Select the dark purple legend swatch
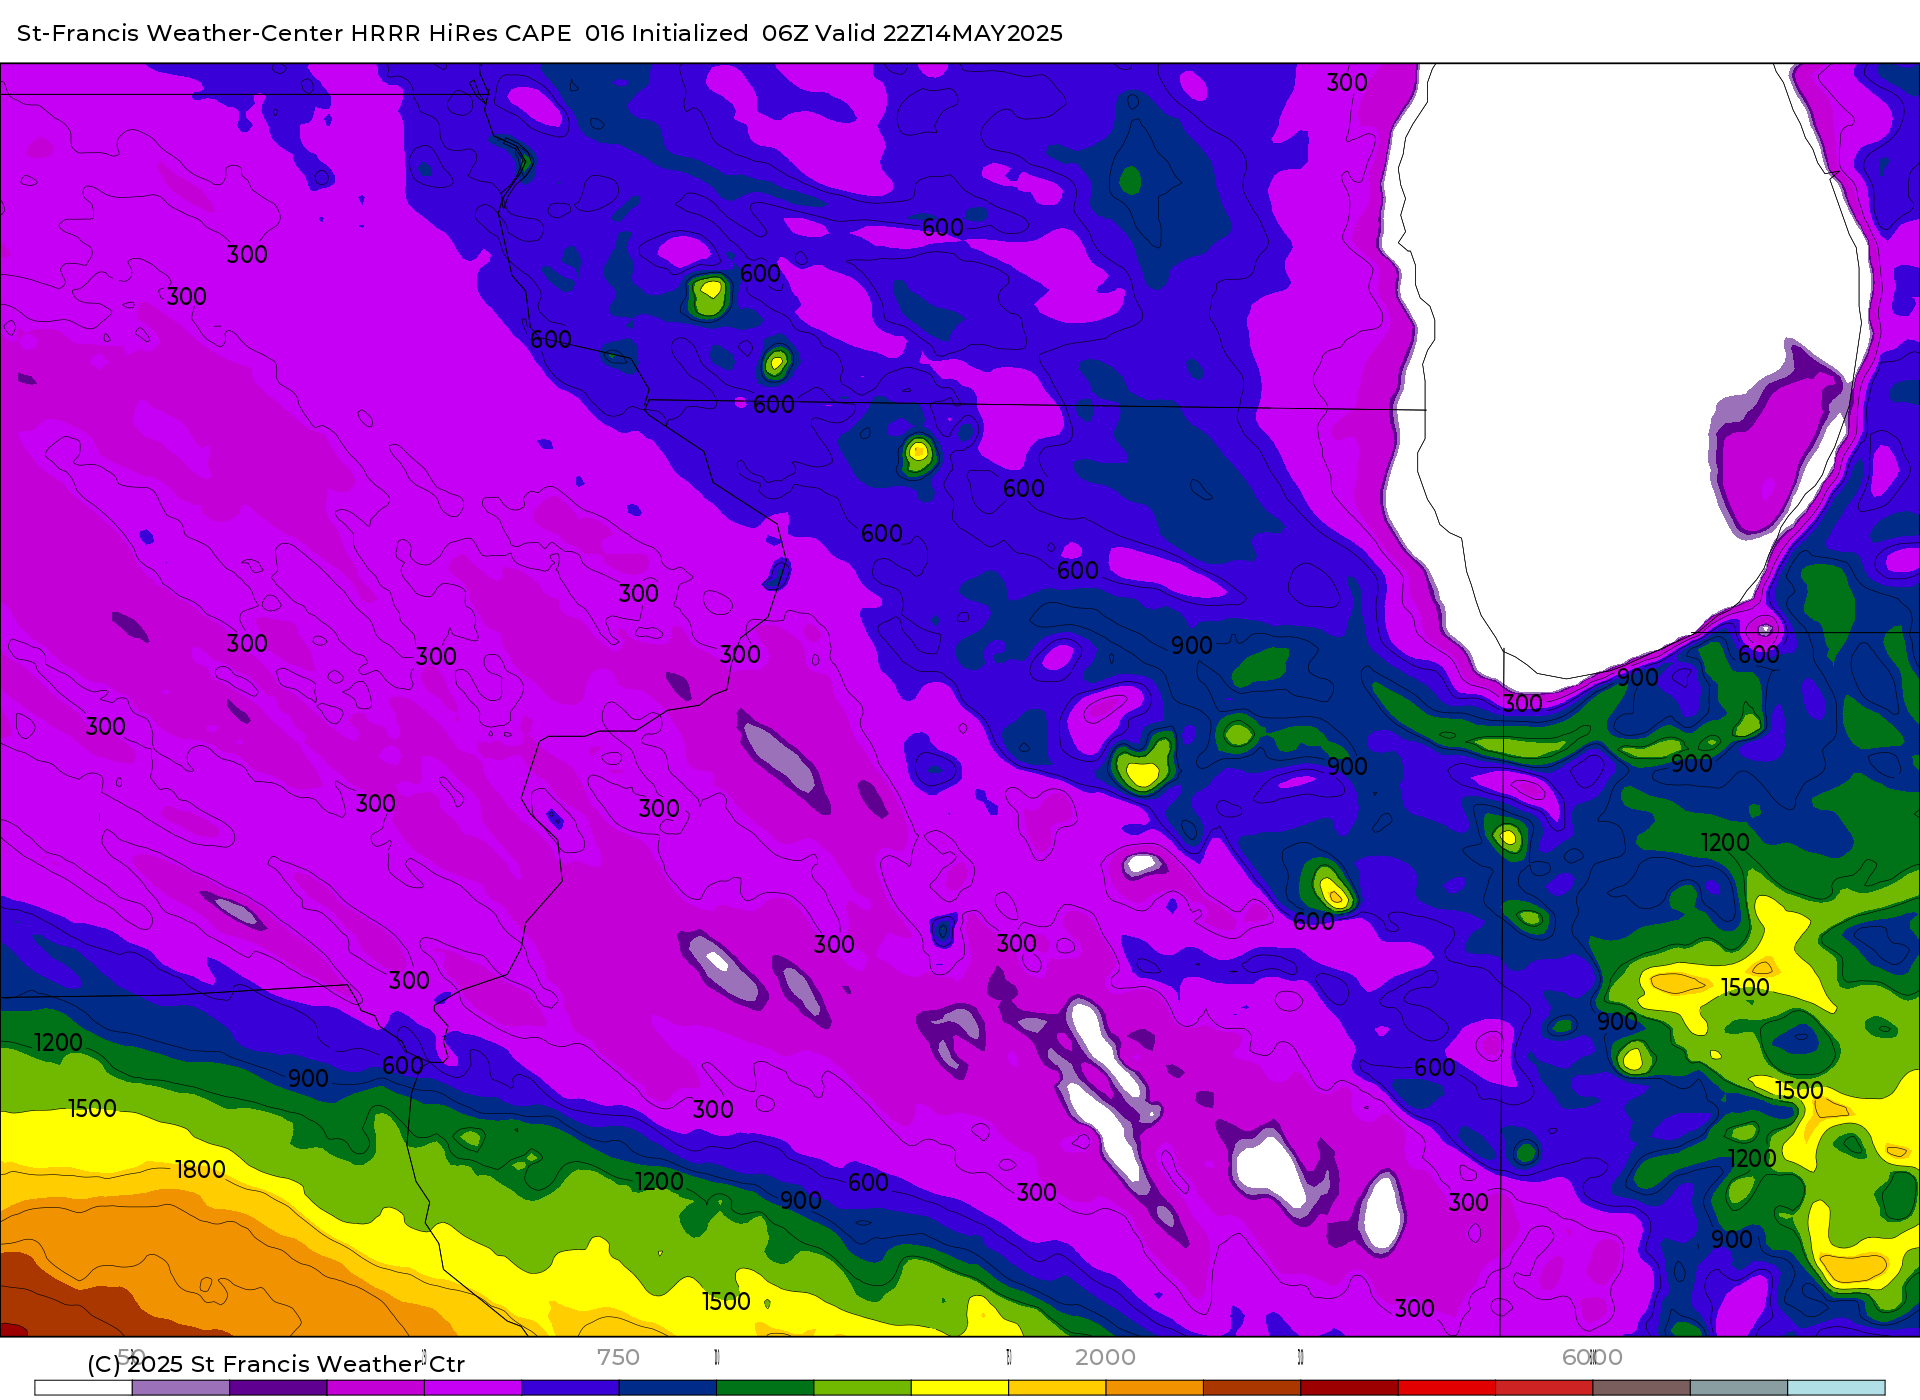 point(278,1388)
